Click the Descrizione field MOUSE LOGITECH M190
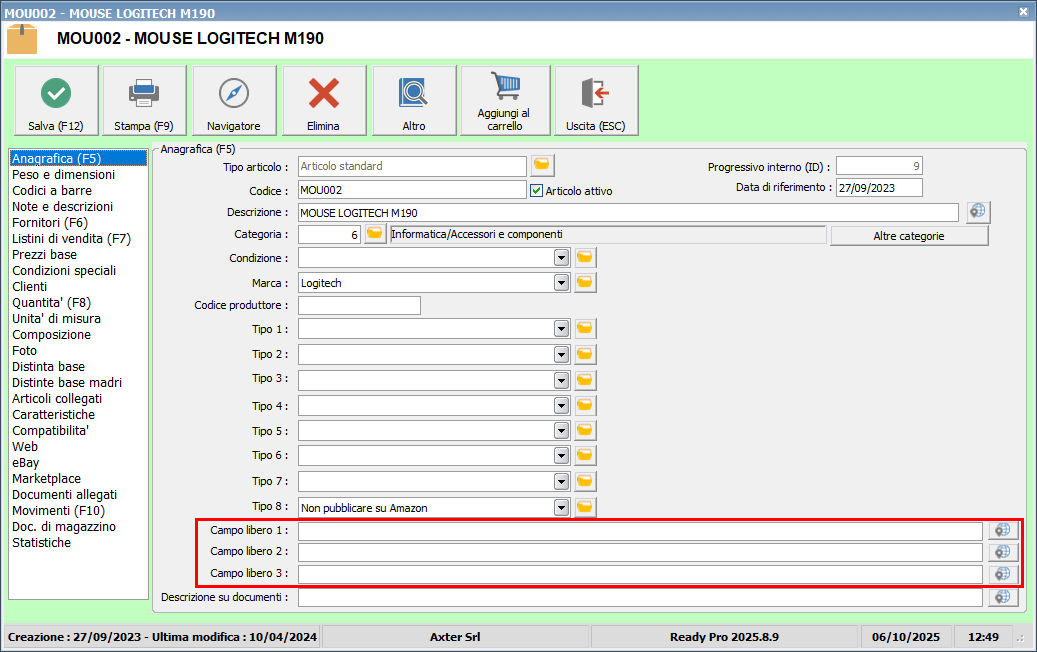This screenshot has width=1037, height=652. 628,213
